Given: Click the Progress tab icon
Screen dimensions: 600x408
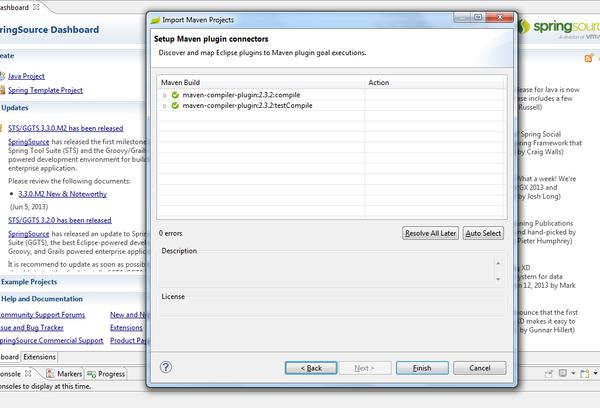Looking at the screenshot, I should pos(91,374).
